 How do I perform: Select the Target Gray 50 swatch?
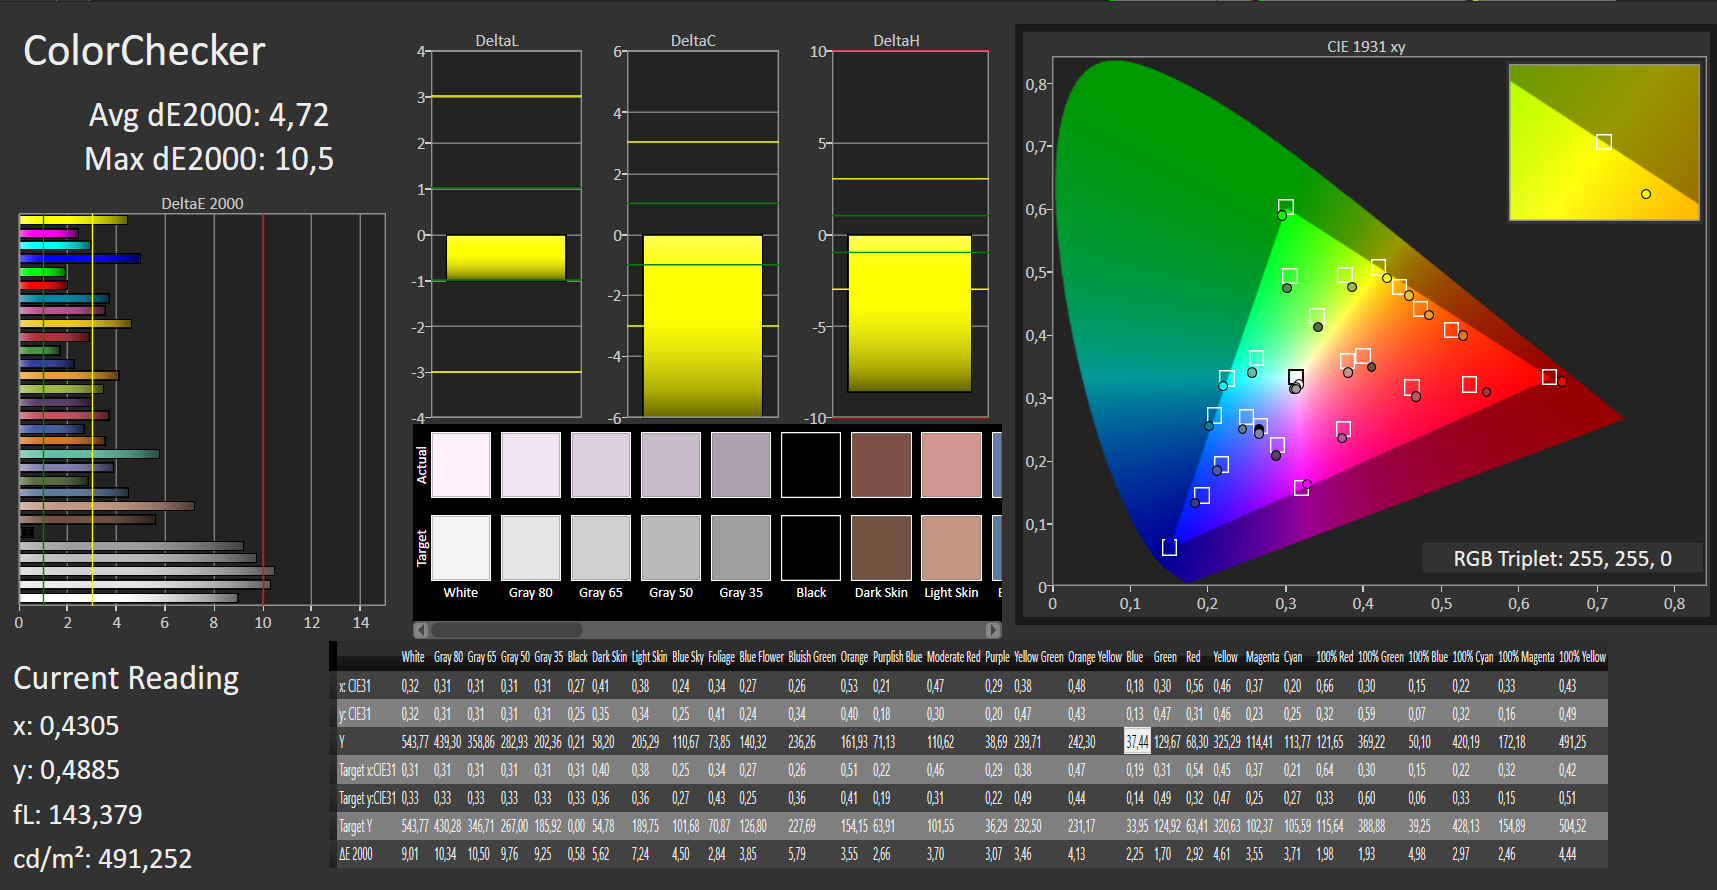[x=671, y=548]
